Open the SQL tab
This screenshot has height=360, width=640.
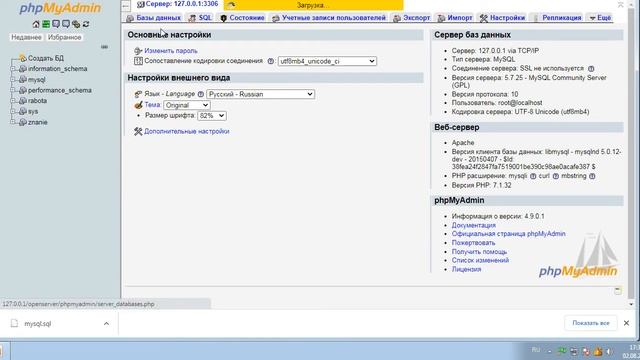click(x=200, y=18)
